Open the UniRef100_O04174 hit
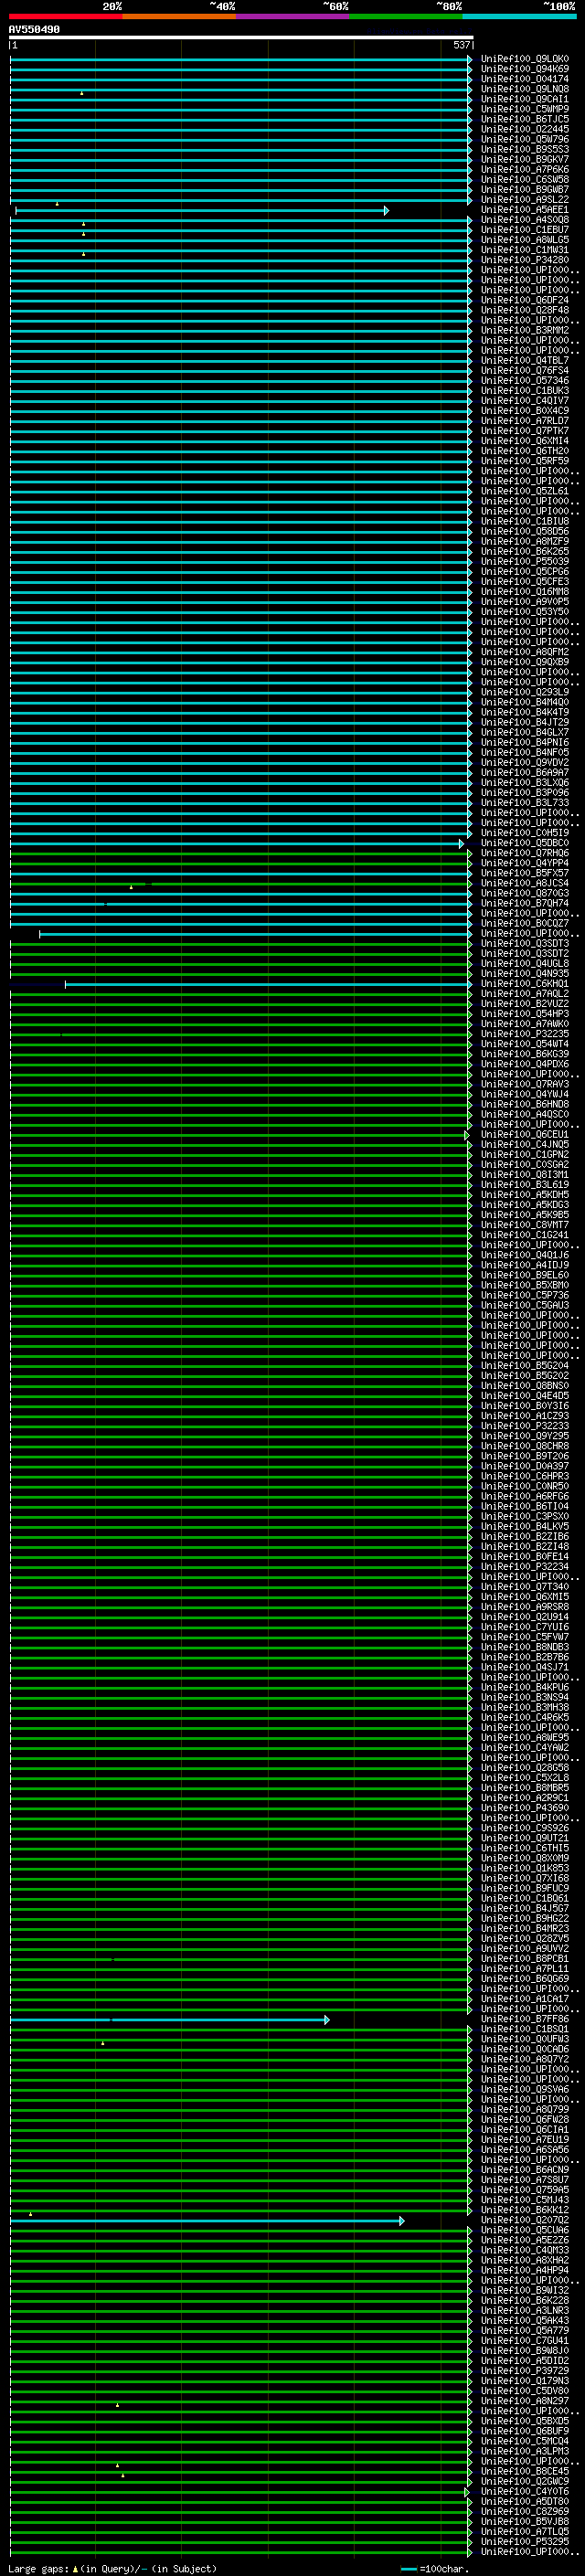 pyautogui.click(x=524, y=79)
